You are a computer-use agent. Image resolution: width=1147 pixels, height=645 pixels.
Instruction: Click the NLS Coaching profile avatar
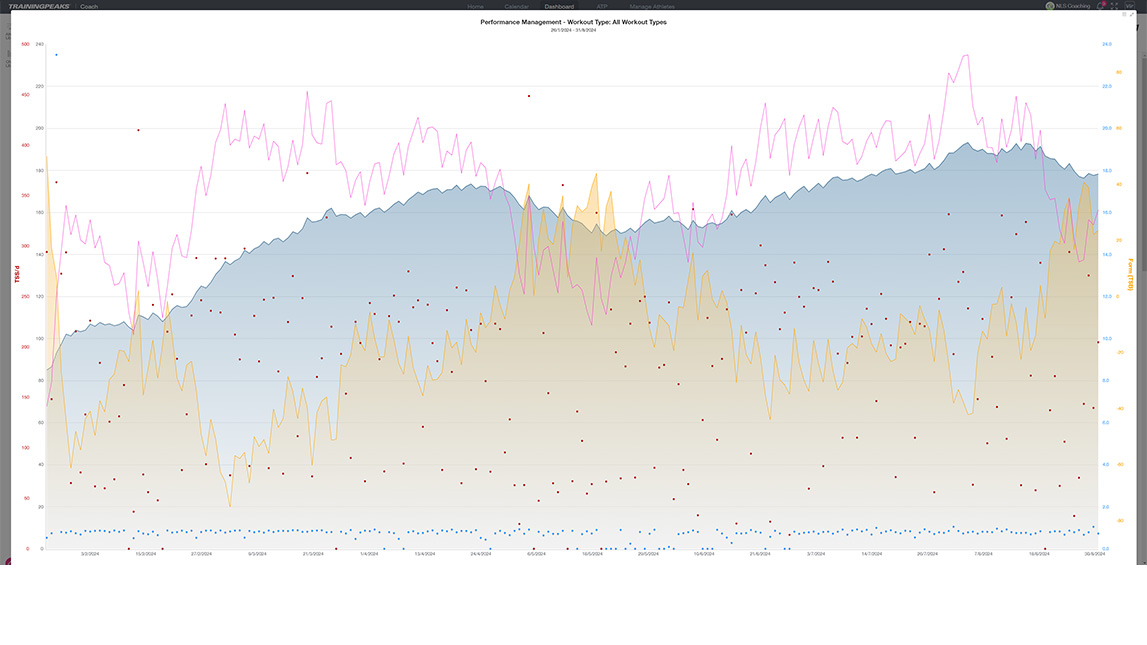(1050, 6)
